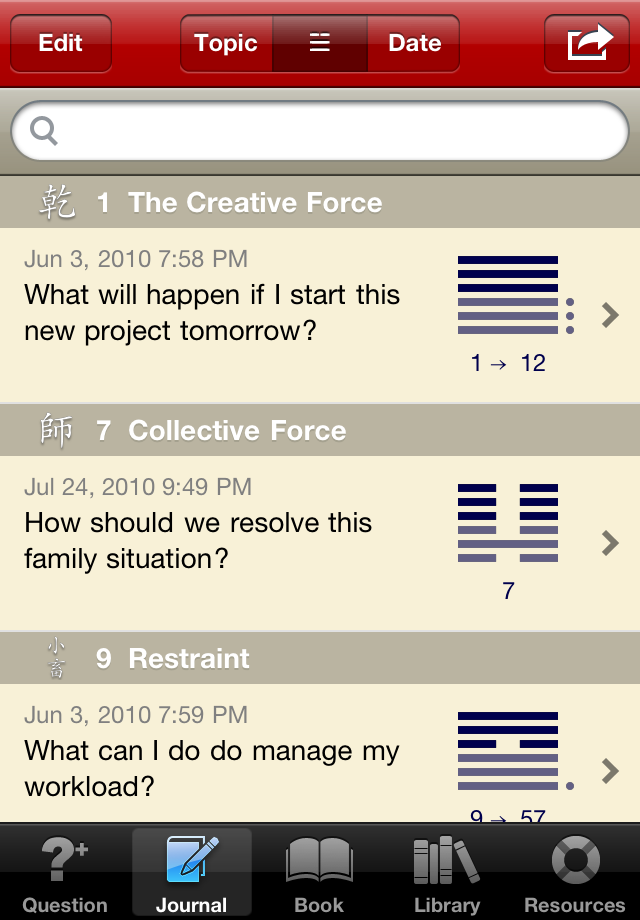This screenshot has height=920, width=640.
Task: Open the Library books icon
Action: point(446,860)
